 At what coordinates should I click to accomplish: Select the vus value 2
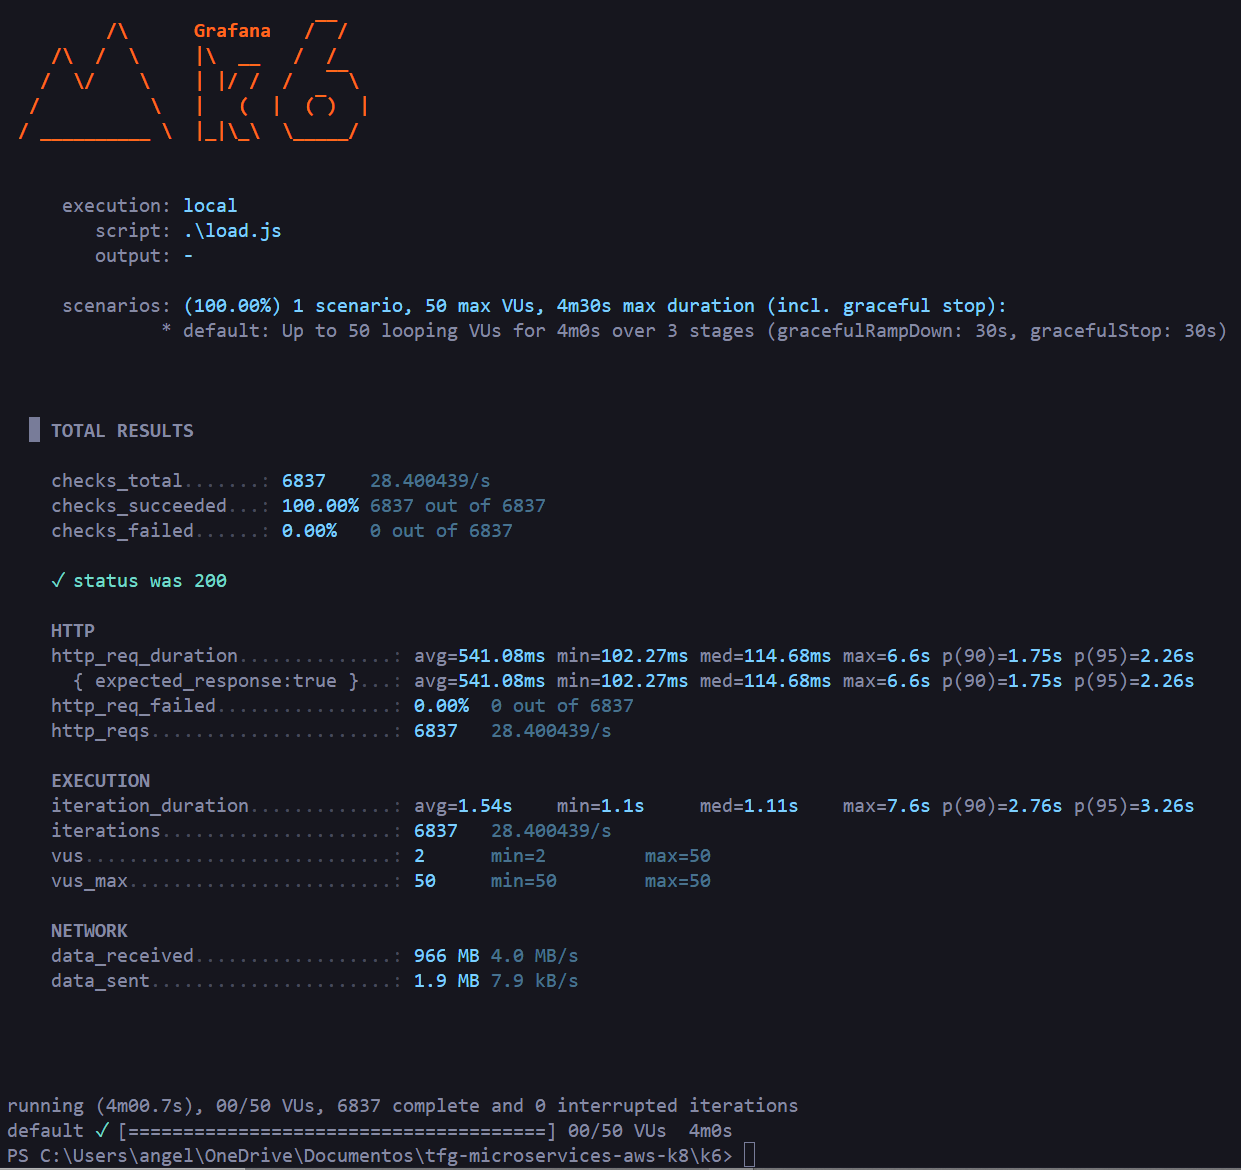tap(419, 856)
